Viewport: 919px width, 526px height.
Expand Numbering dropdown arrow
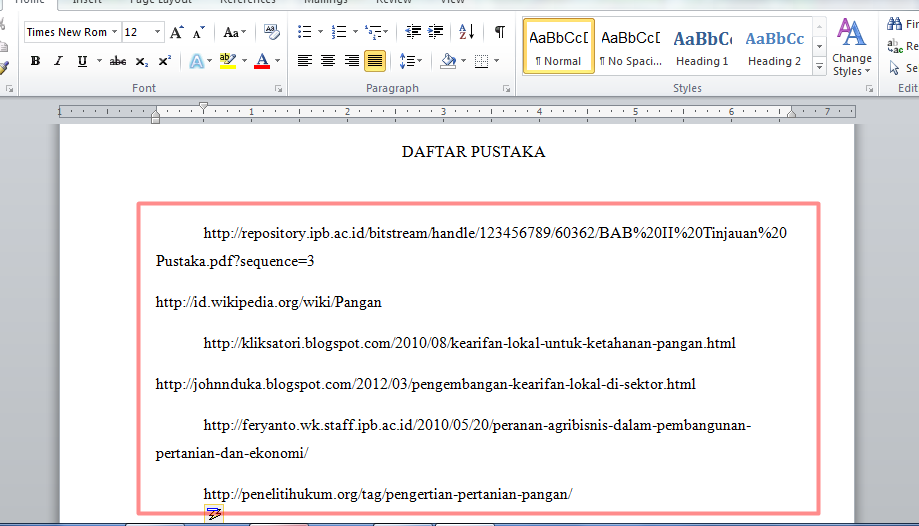click(x=355, y=32)
